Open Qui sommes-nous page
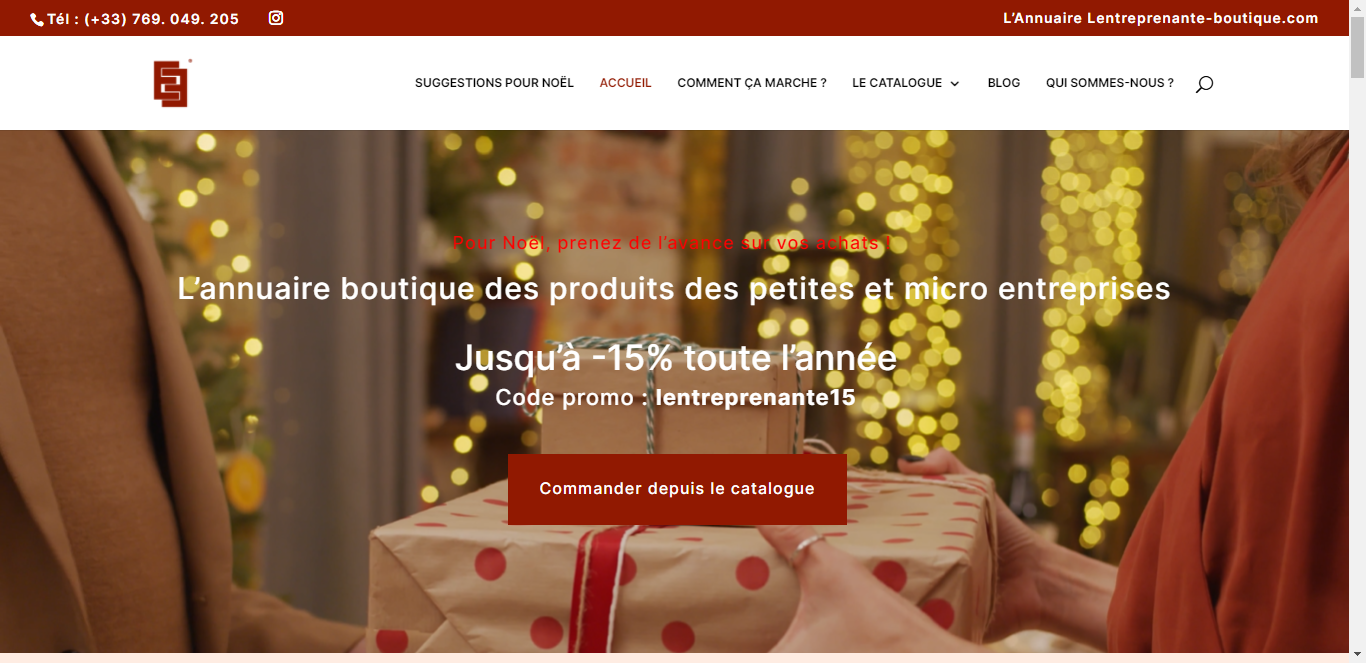Viewport: 1366px width, 663px height. coord(1110,83)
